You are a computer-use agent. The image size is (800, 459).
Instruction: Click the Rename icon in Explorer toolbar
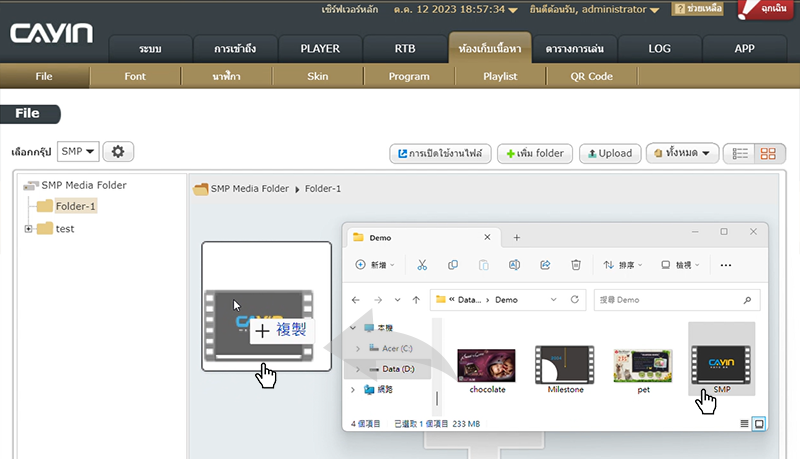[x=514, y=265]
